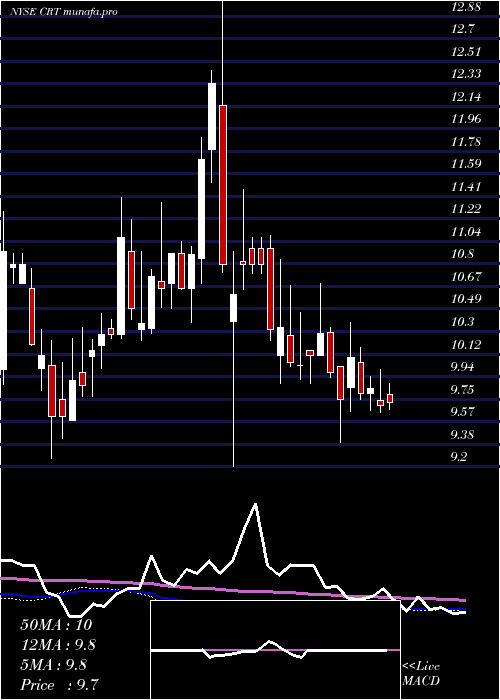The width and height of the screenshot is (500, 700).
Task: Click the 12MA : 9.8 indicator text
Action: [58, 645]
